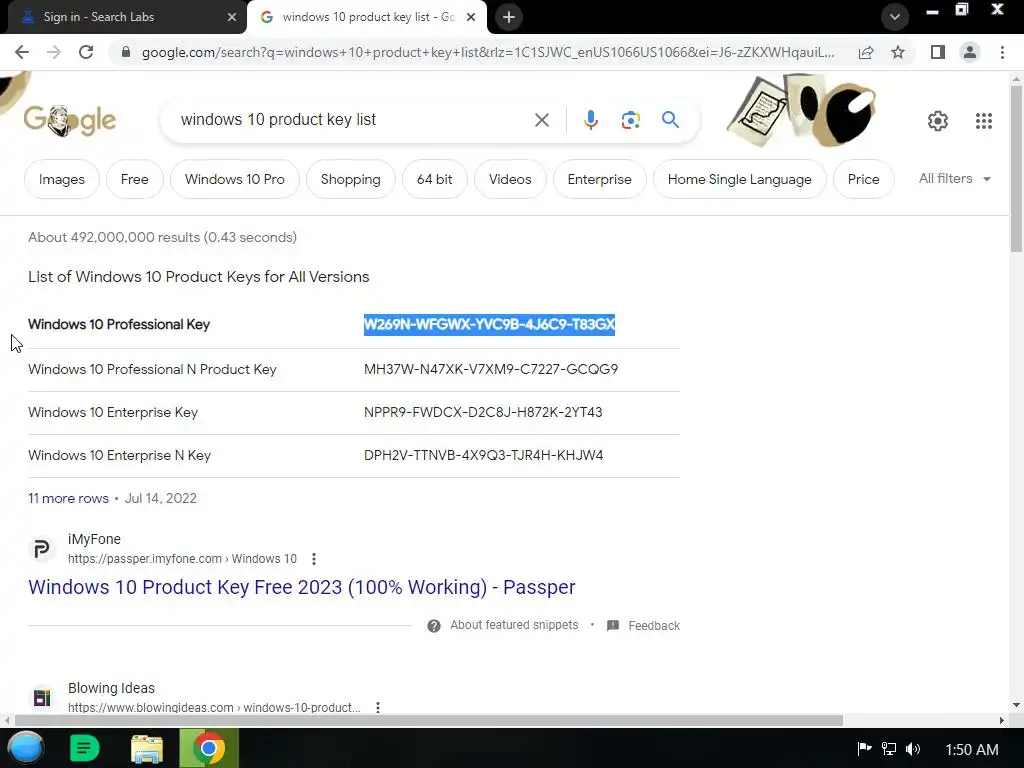This screenshot has width=1024, height=768.
Task: Click the Windows 10 Professional N product key
Action: click(x=491, y=369)
